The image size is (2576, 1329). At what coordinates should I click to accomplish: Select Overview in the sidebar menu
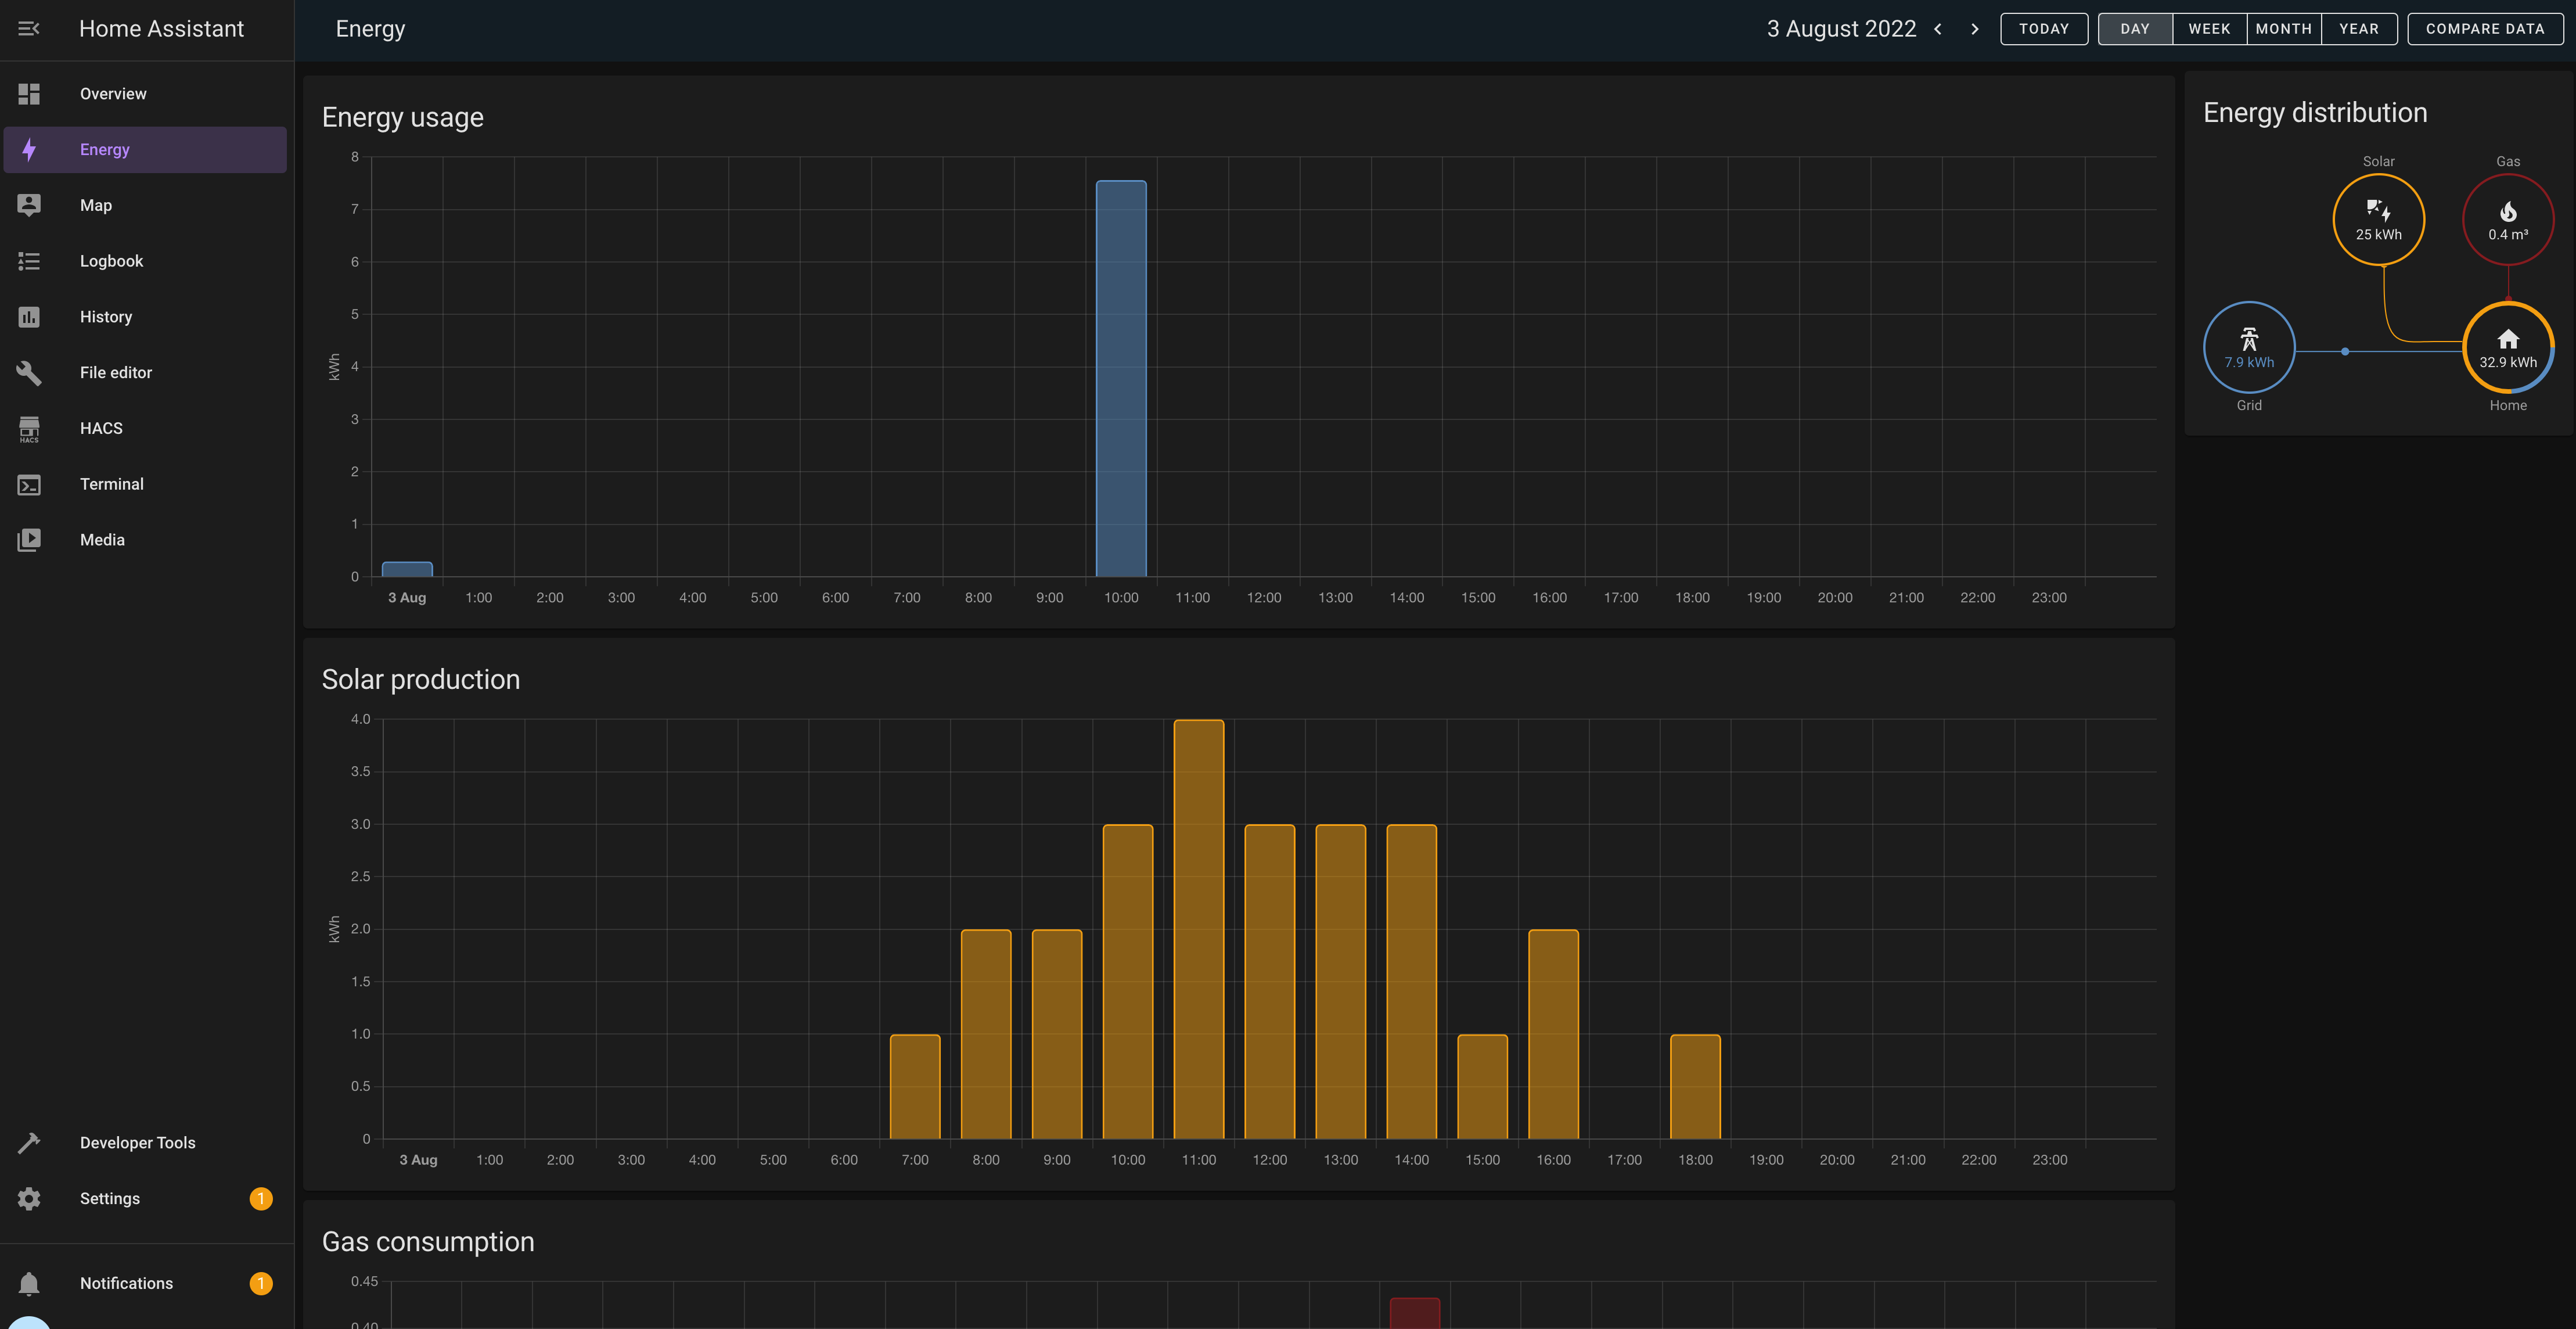tap(113, 93)
